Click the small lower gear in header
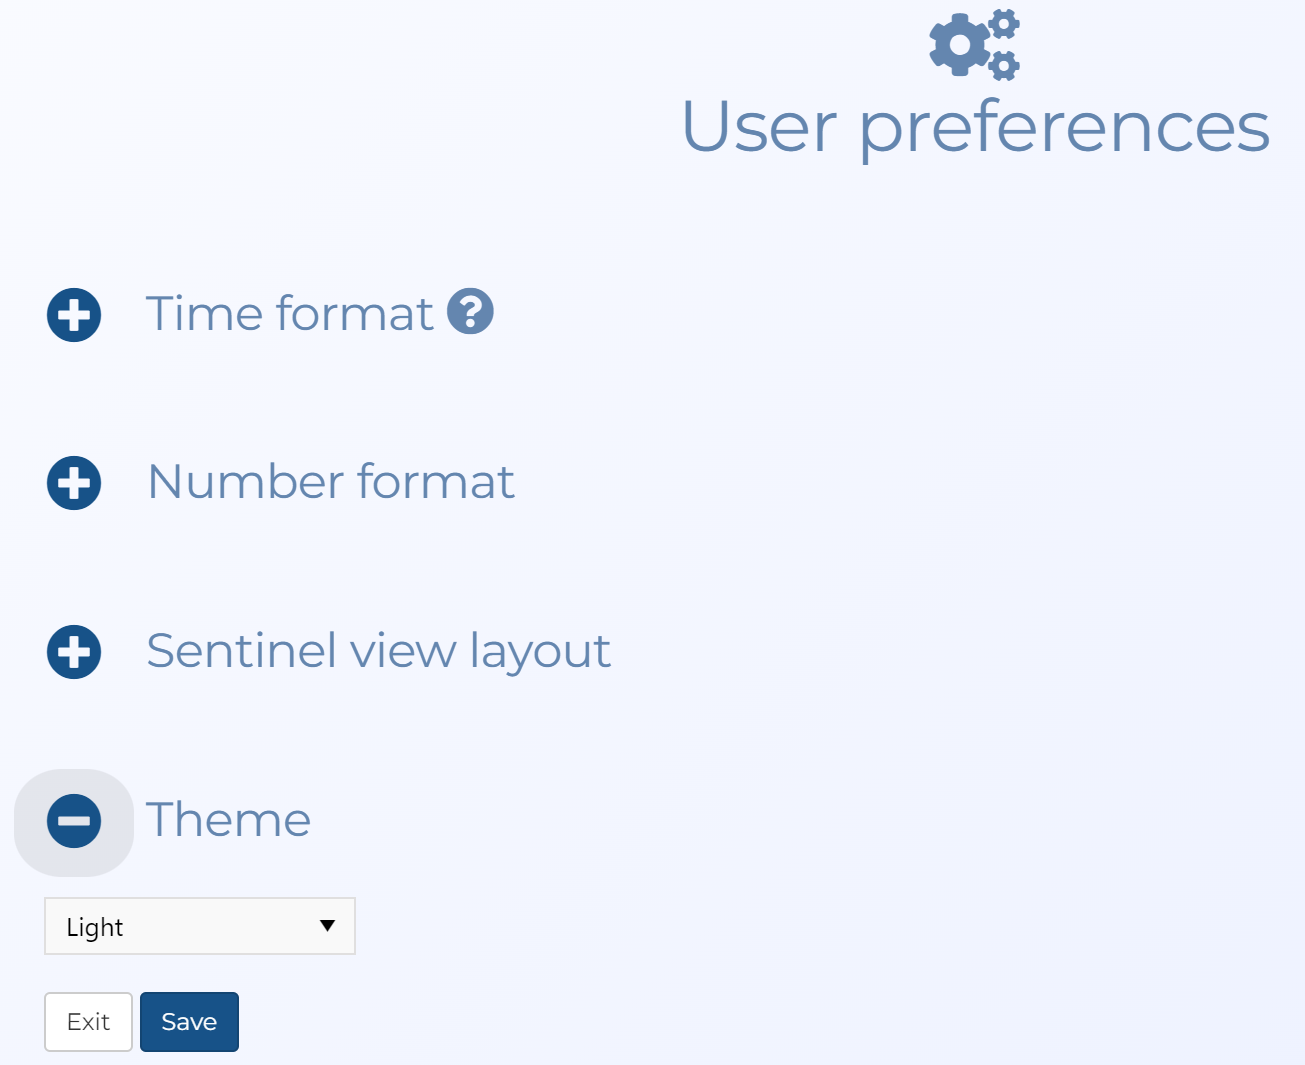The height and width of the screenshot is (1065, 1305). tap(1004, 65)
